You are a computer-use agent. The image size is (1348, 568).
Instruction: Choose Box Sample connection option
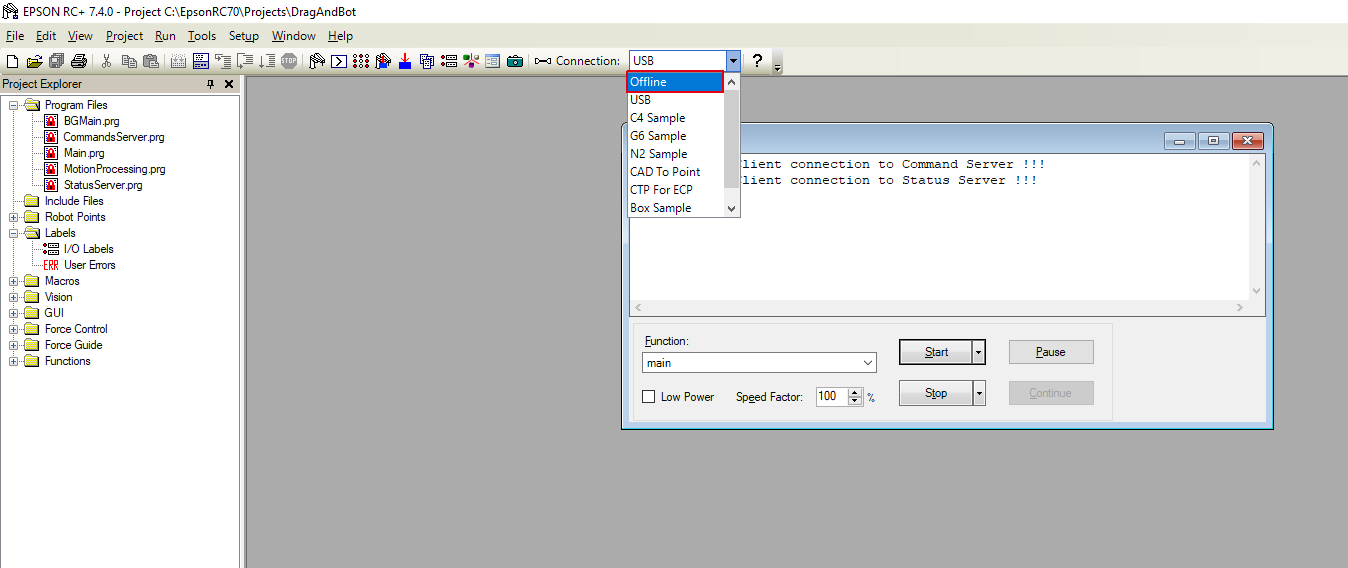pyautogui.click(x=675, y=208)
